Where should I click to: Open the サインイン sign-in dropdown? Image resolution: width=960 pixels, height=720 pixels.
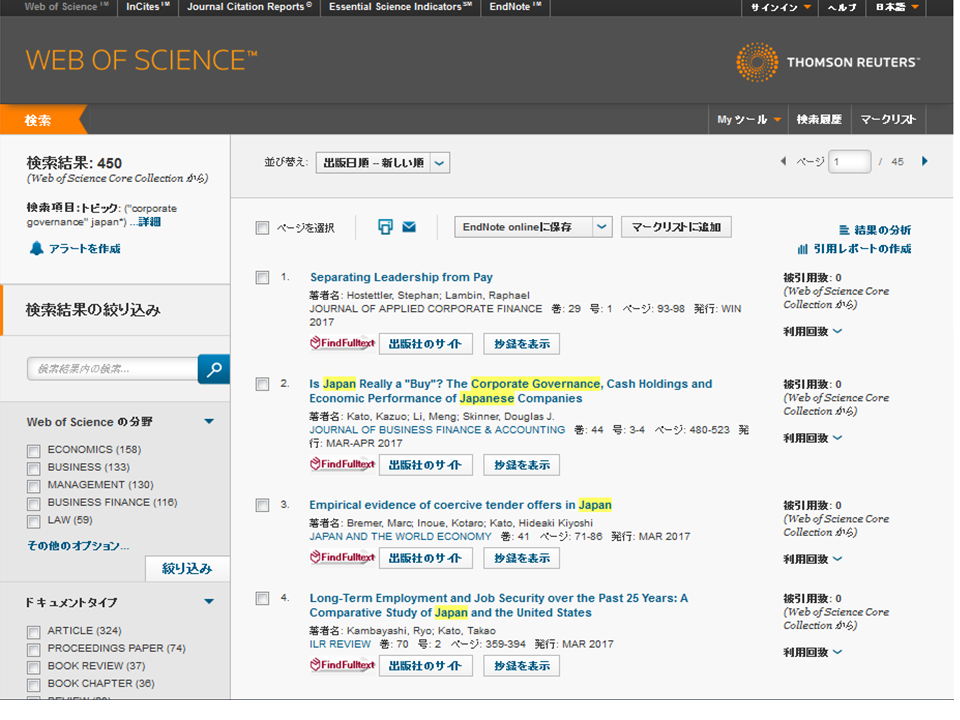click(780, 7)
